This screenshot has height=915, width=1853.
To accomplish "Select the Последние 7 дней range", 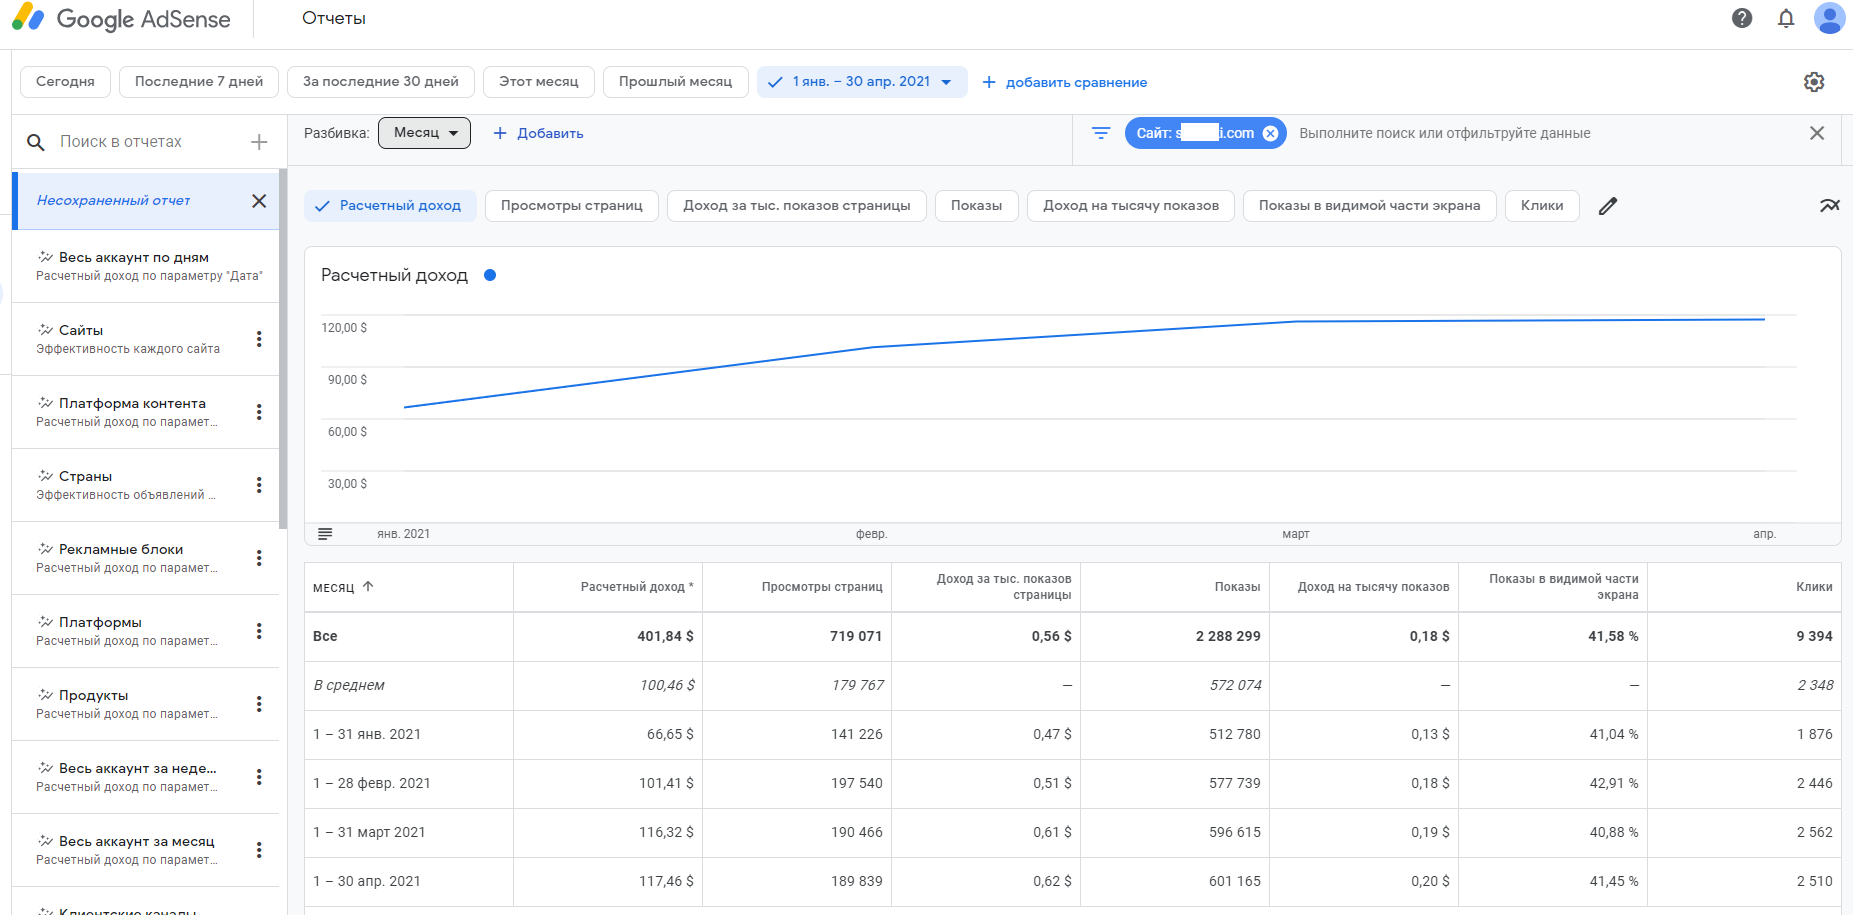I will point(199,82).
